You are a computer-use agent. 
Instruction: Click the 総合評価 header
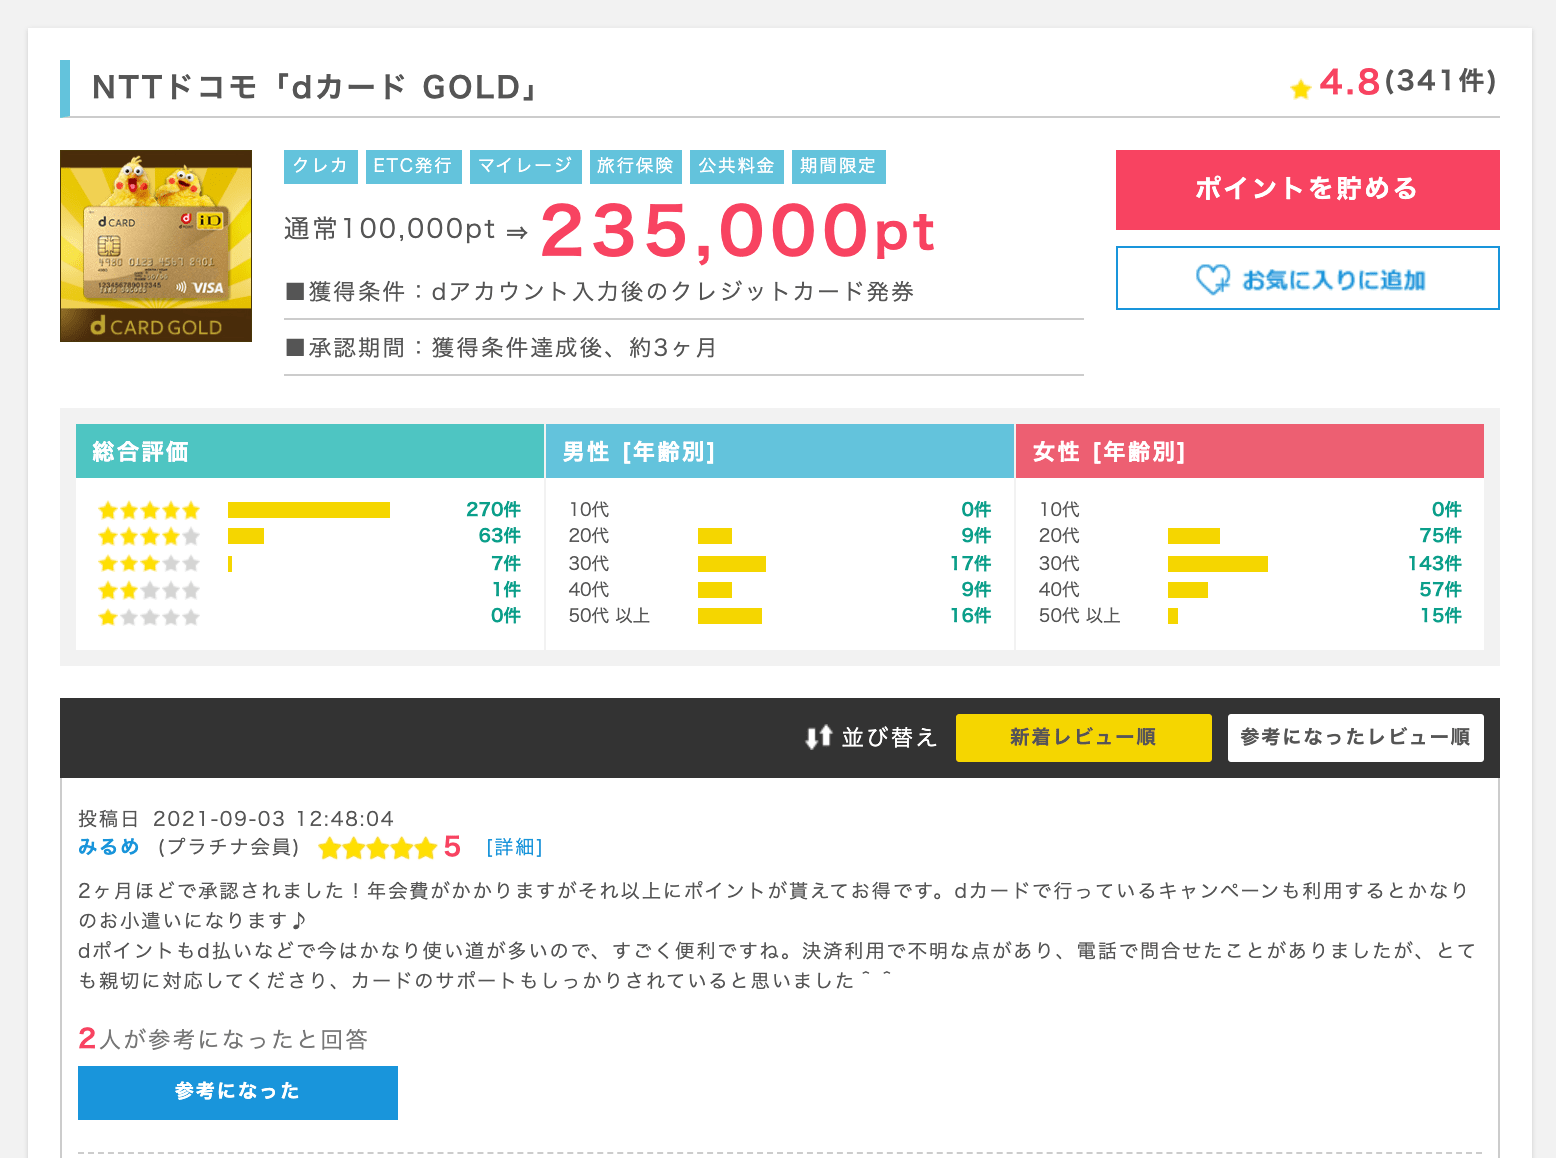[x=310, y=452]
